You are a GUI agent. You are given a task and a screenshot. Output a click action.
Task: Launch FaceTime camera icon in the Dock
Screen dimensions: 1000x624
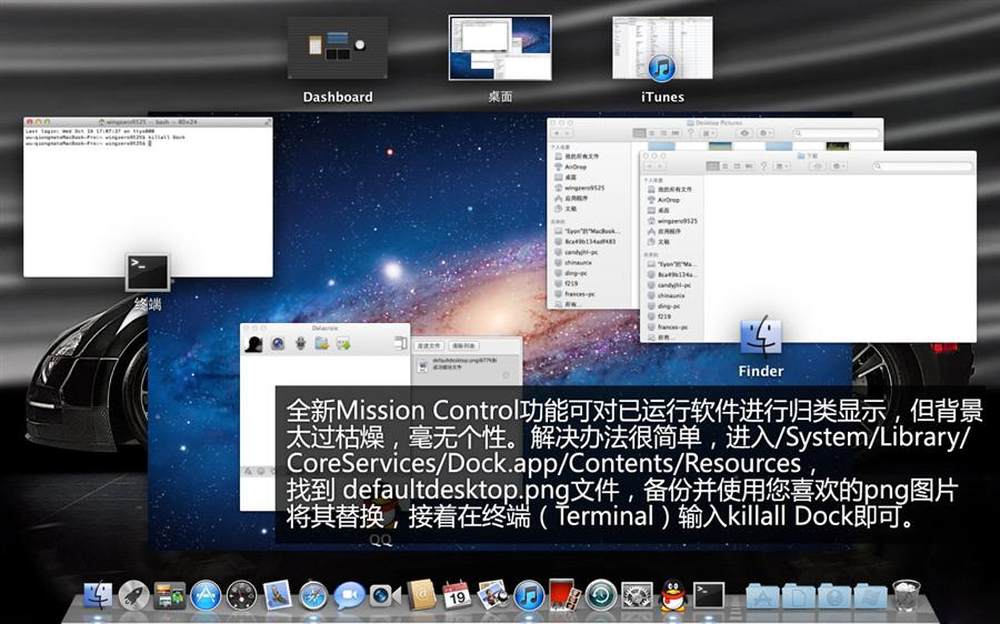point(385,596)
